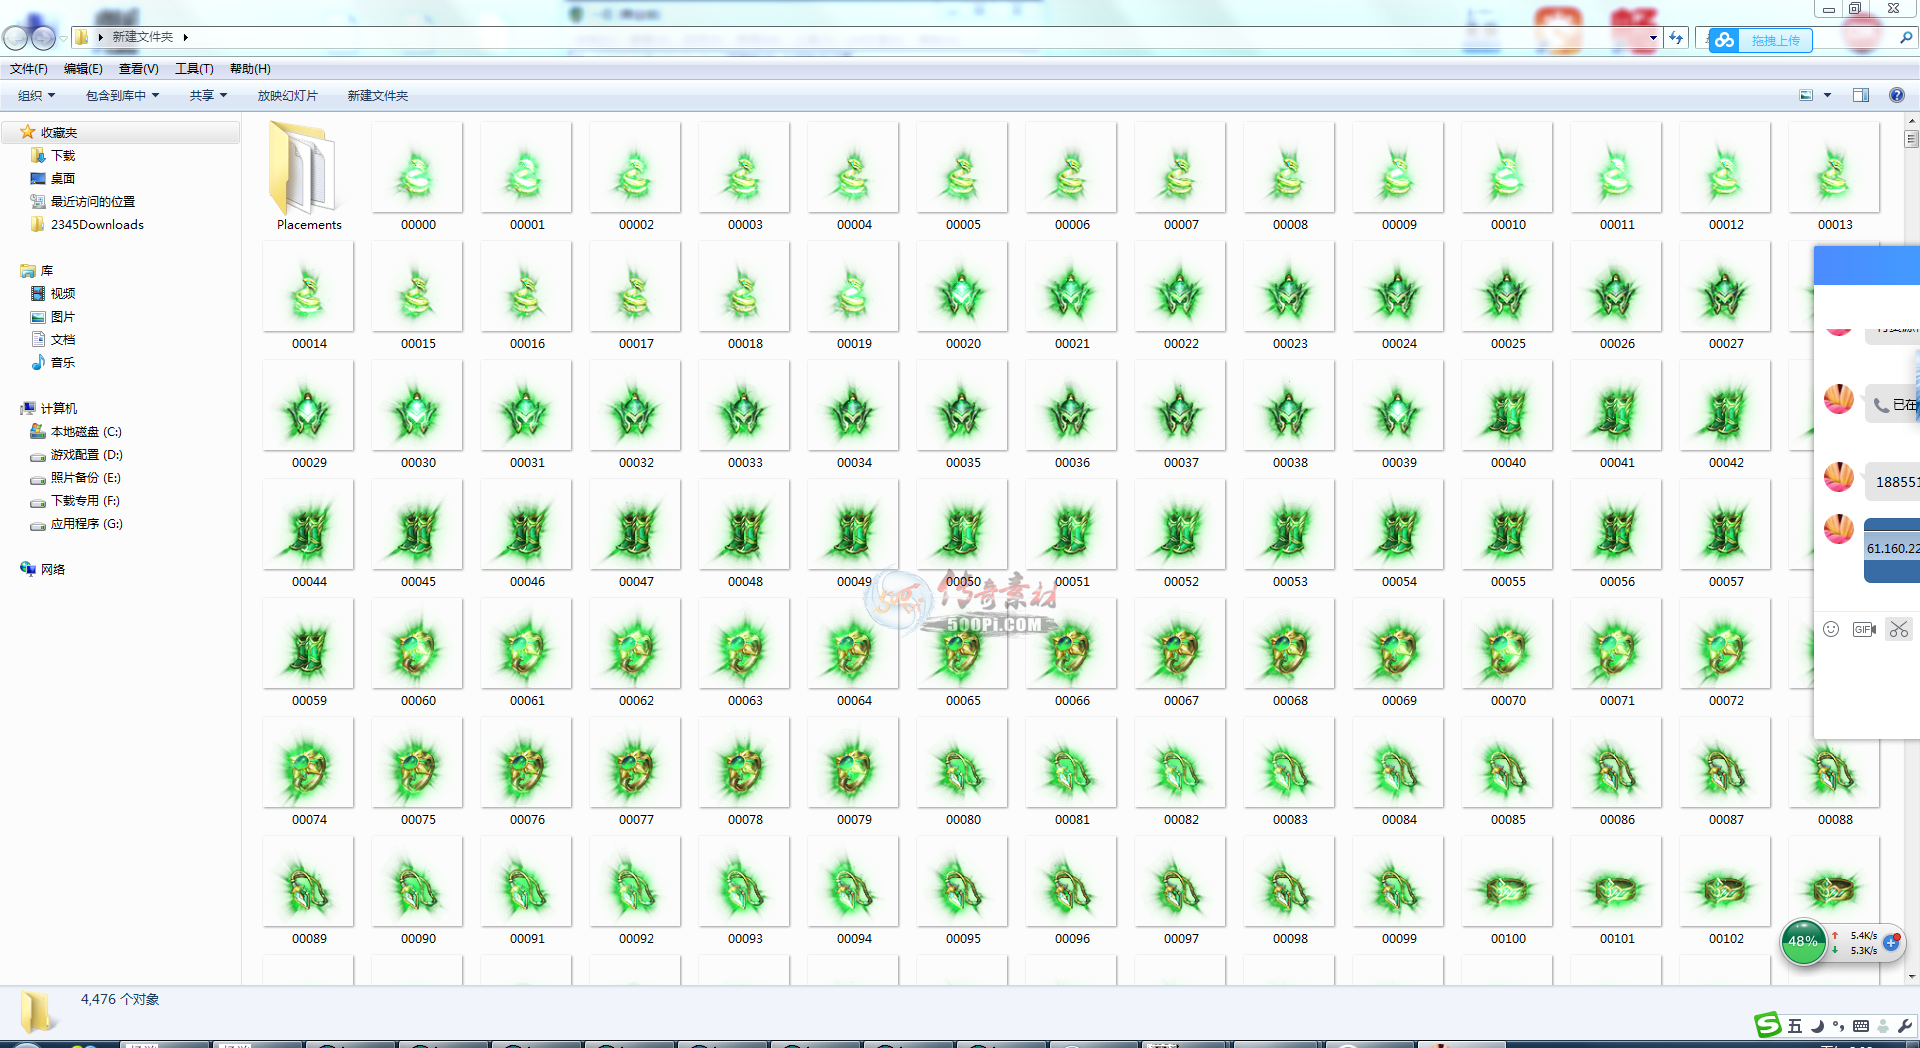Open the 文件(F) menu
1920x1048 pixels.
(x=29, y=69)
